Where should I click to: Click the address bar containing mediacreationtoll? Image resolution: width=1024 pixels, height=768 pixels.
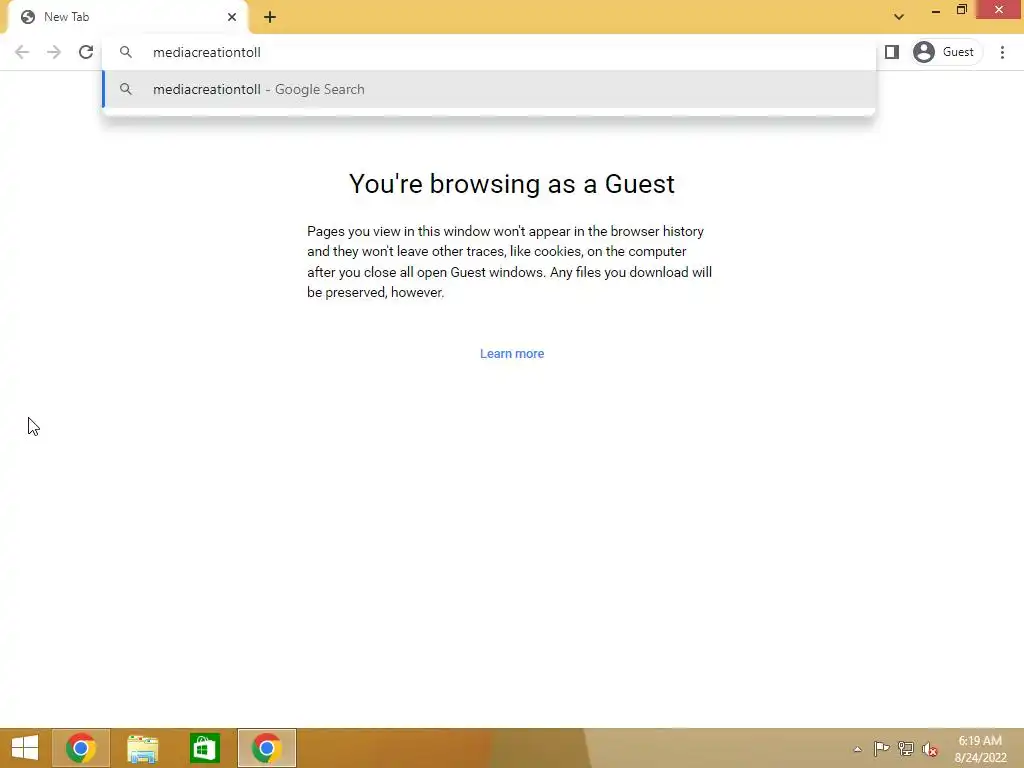coord(488,52)
